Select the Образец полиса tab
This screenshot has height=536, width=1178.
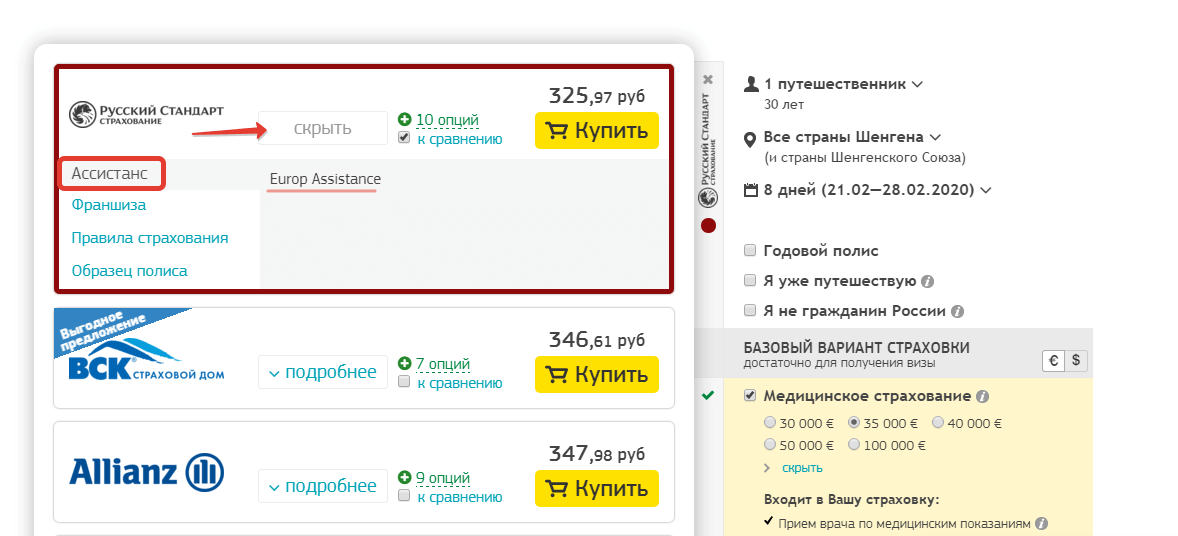click(x=129, y=271)
